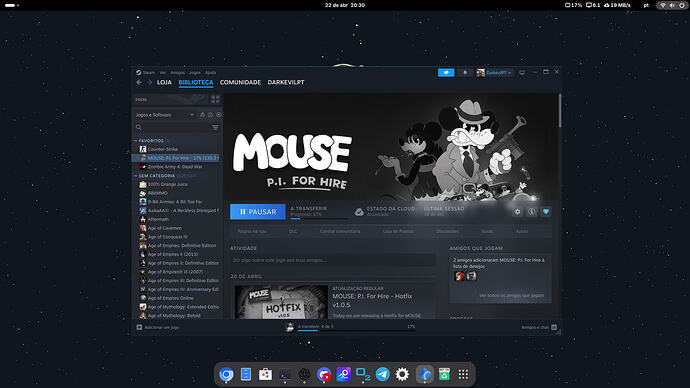Switch to the COMUNIDADE tab
This screenshot has height=388, width=690.
(x=240, y=82)
